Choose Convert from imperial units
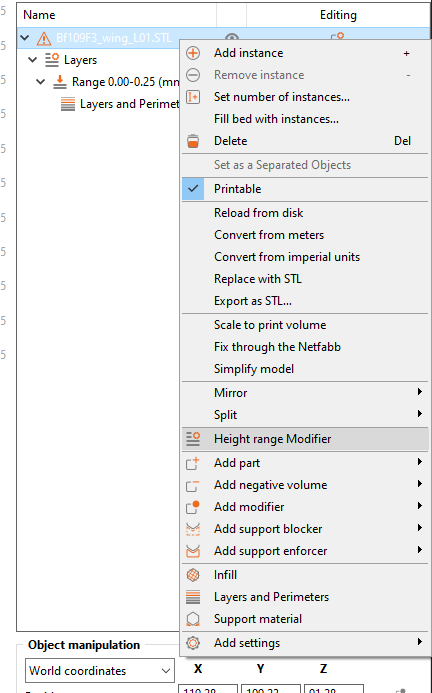The image size is (432, 693). point(287,257)
